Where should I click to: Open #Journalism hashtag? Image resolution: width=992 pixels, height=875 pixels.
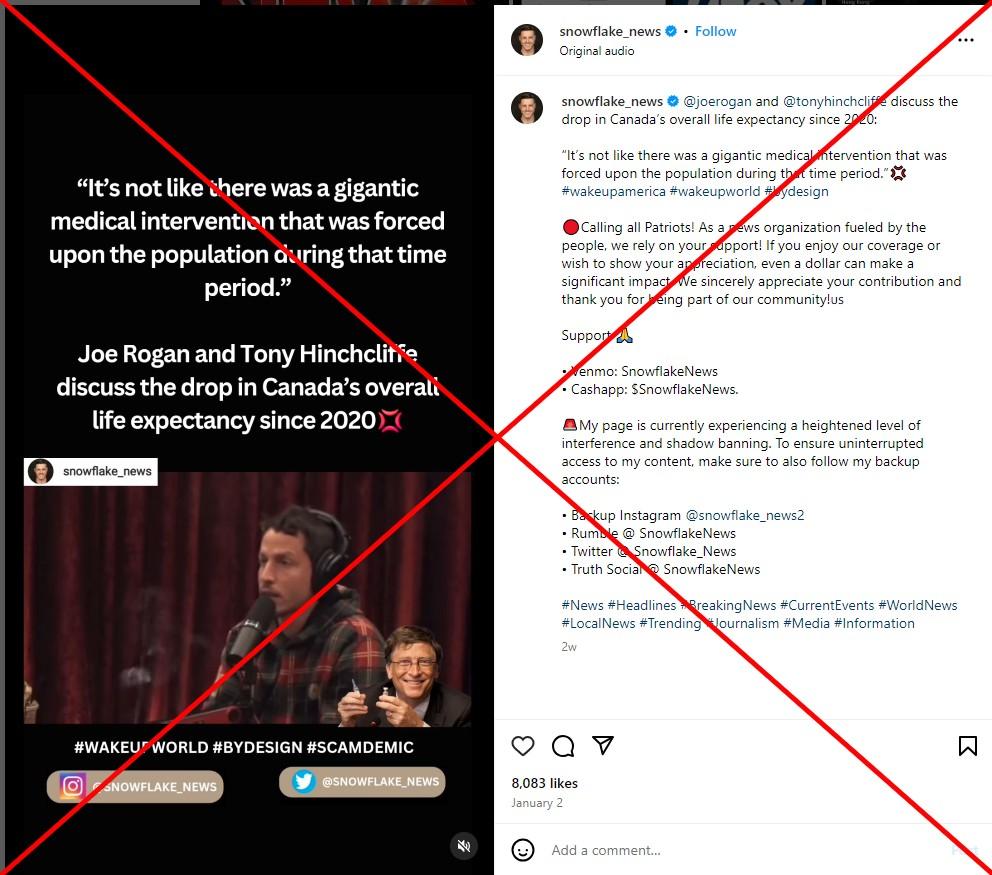pos(743,623)
